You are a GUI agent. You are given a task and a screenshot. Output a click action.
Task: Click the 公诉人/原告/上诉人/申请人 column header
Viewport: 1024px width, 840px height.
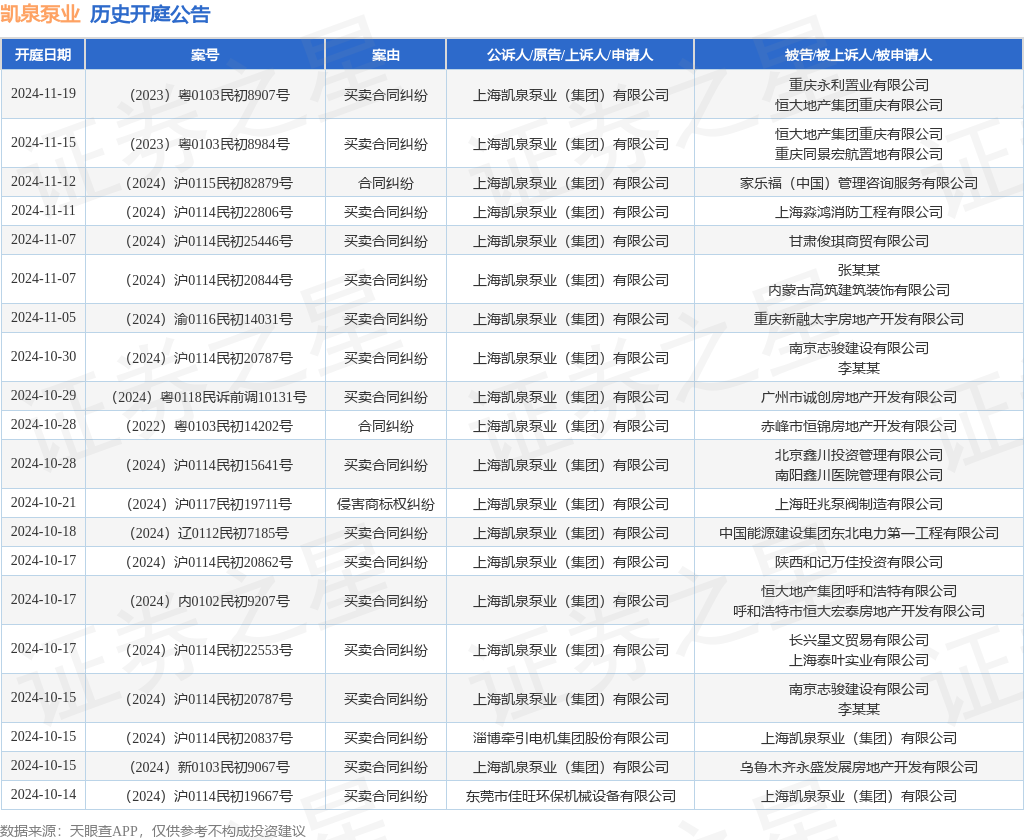569,55
